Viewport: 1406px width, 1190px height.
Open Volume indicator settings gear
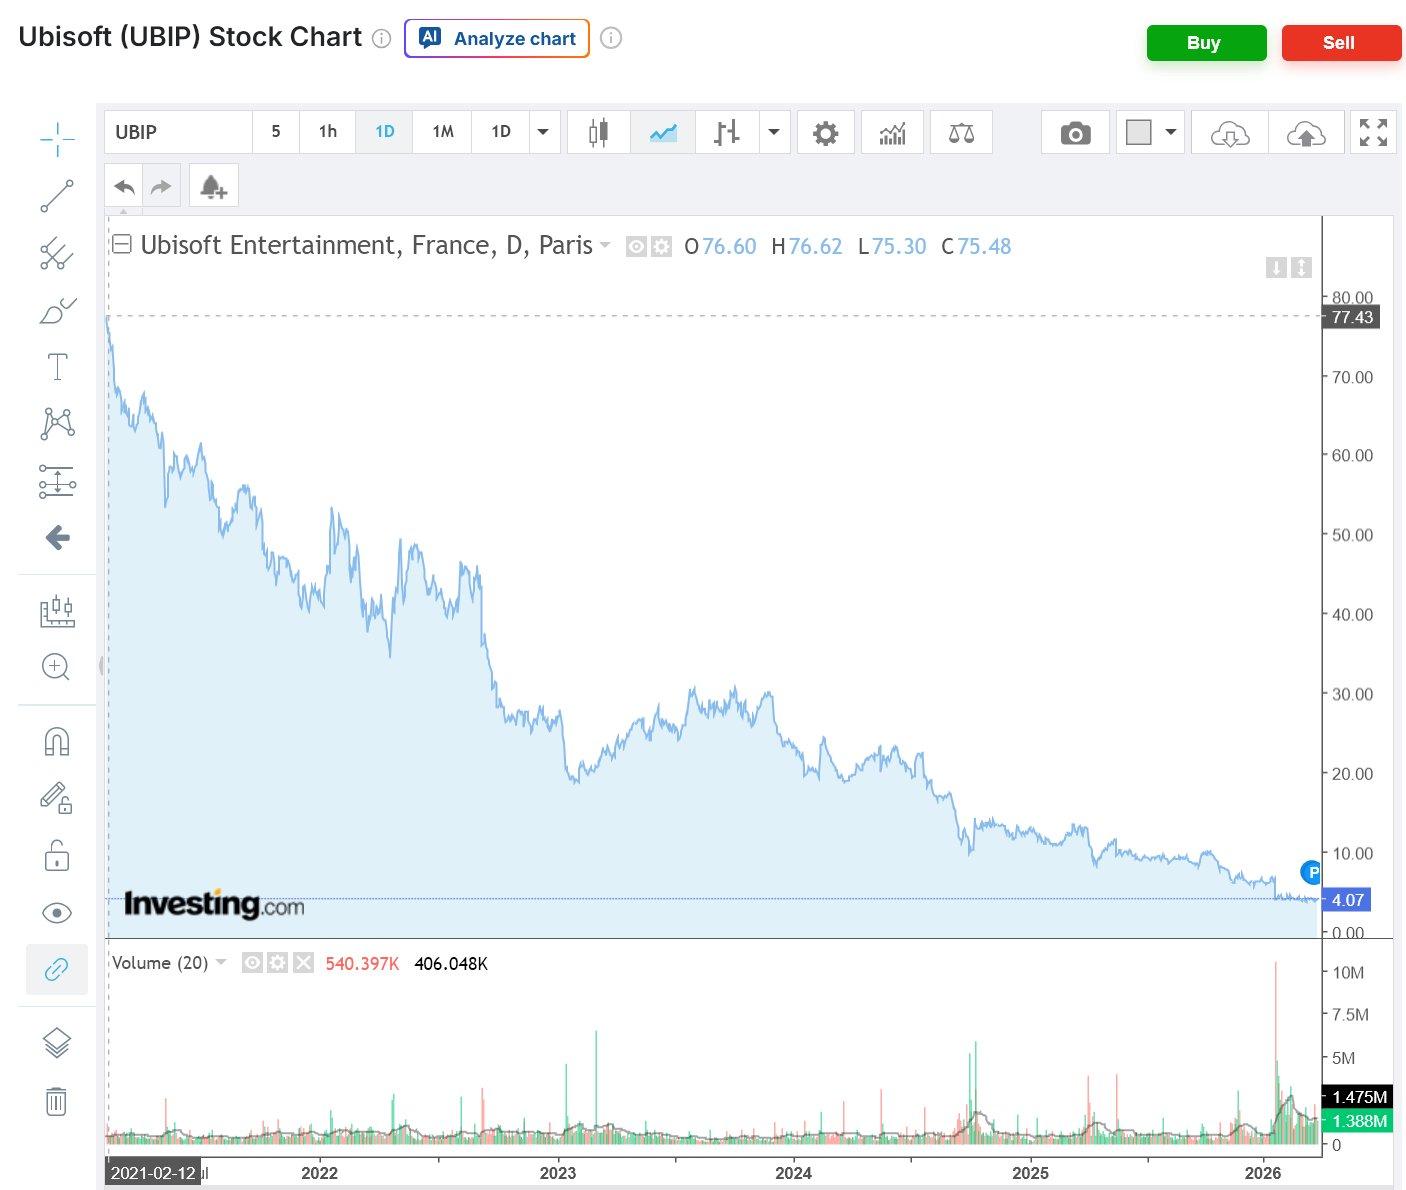click(278, 963)
